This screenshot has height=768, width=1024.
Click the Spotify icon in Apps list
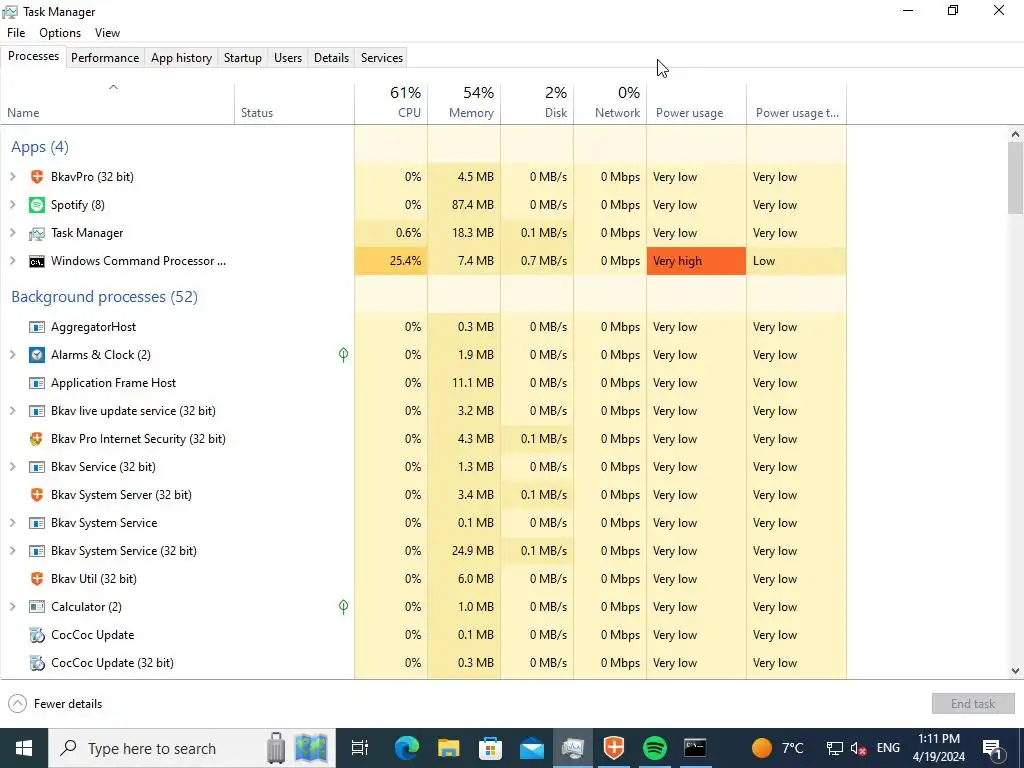37,205
